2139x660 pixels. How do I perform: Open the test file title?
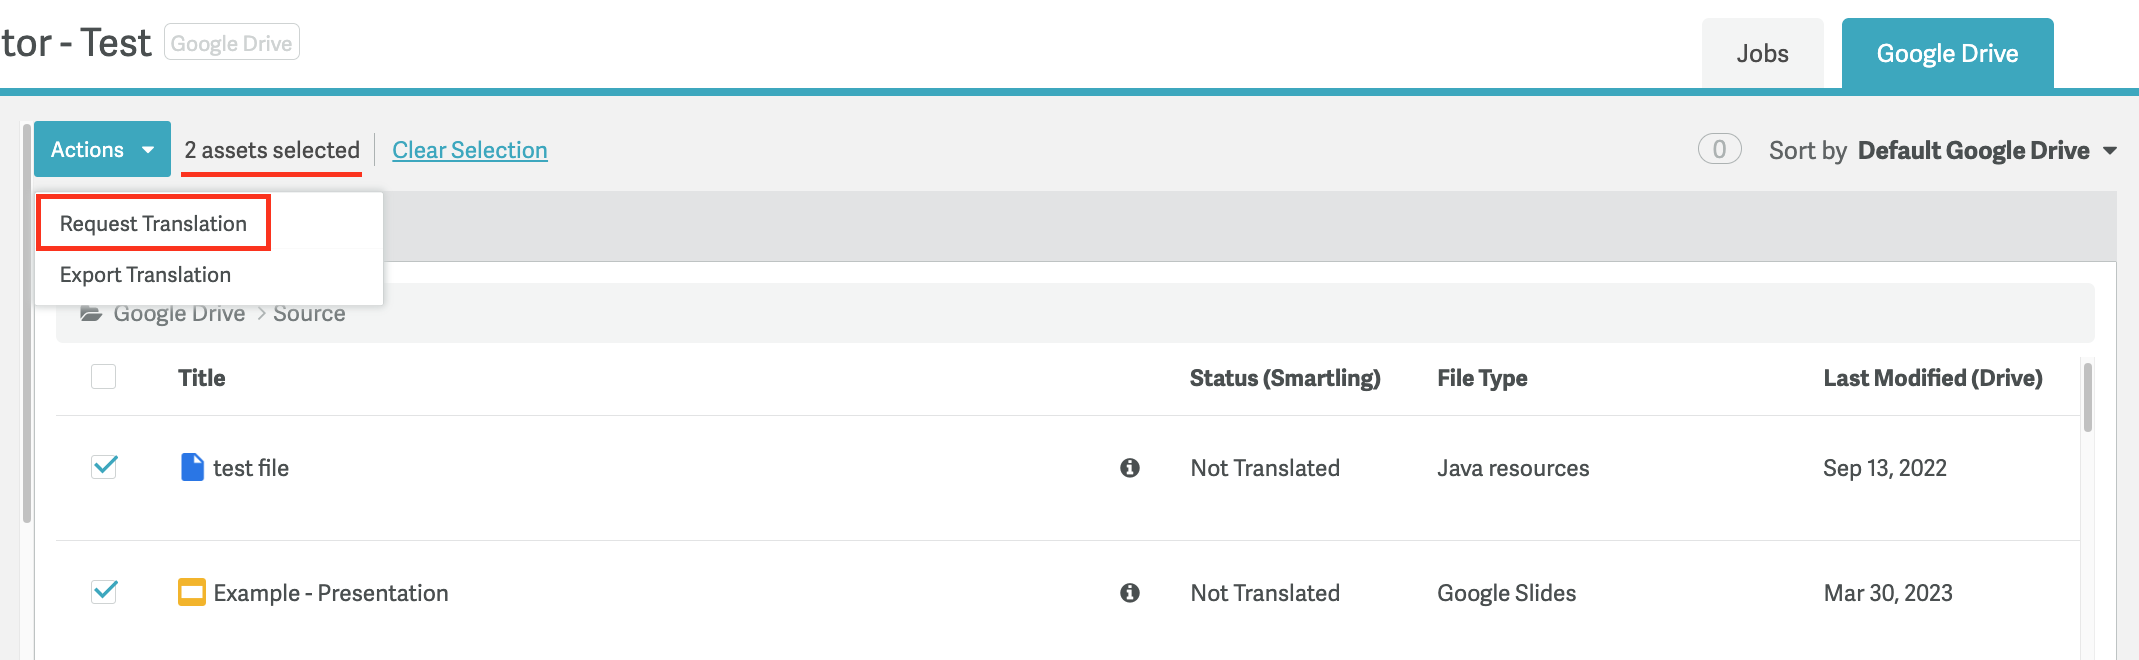click(250, 468)
